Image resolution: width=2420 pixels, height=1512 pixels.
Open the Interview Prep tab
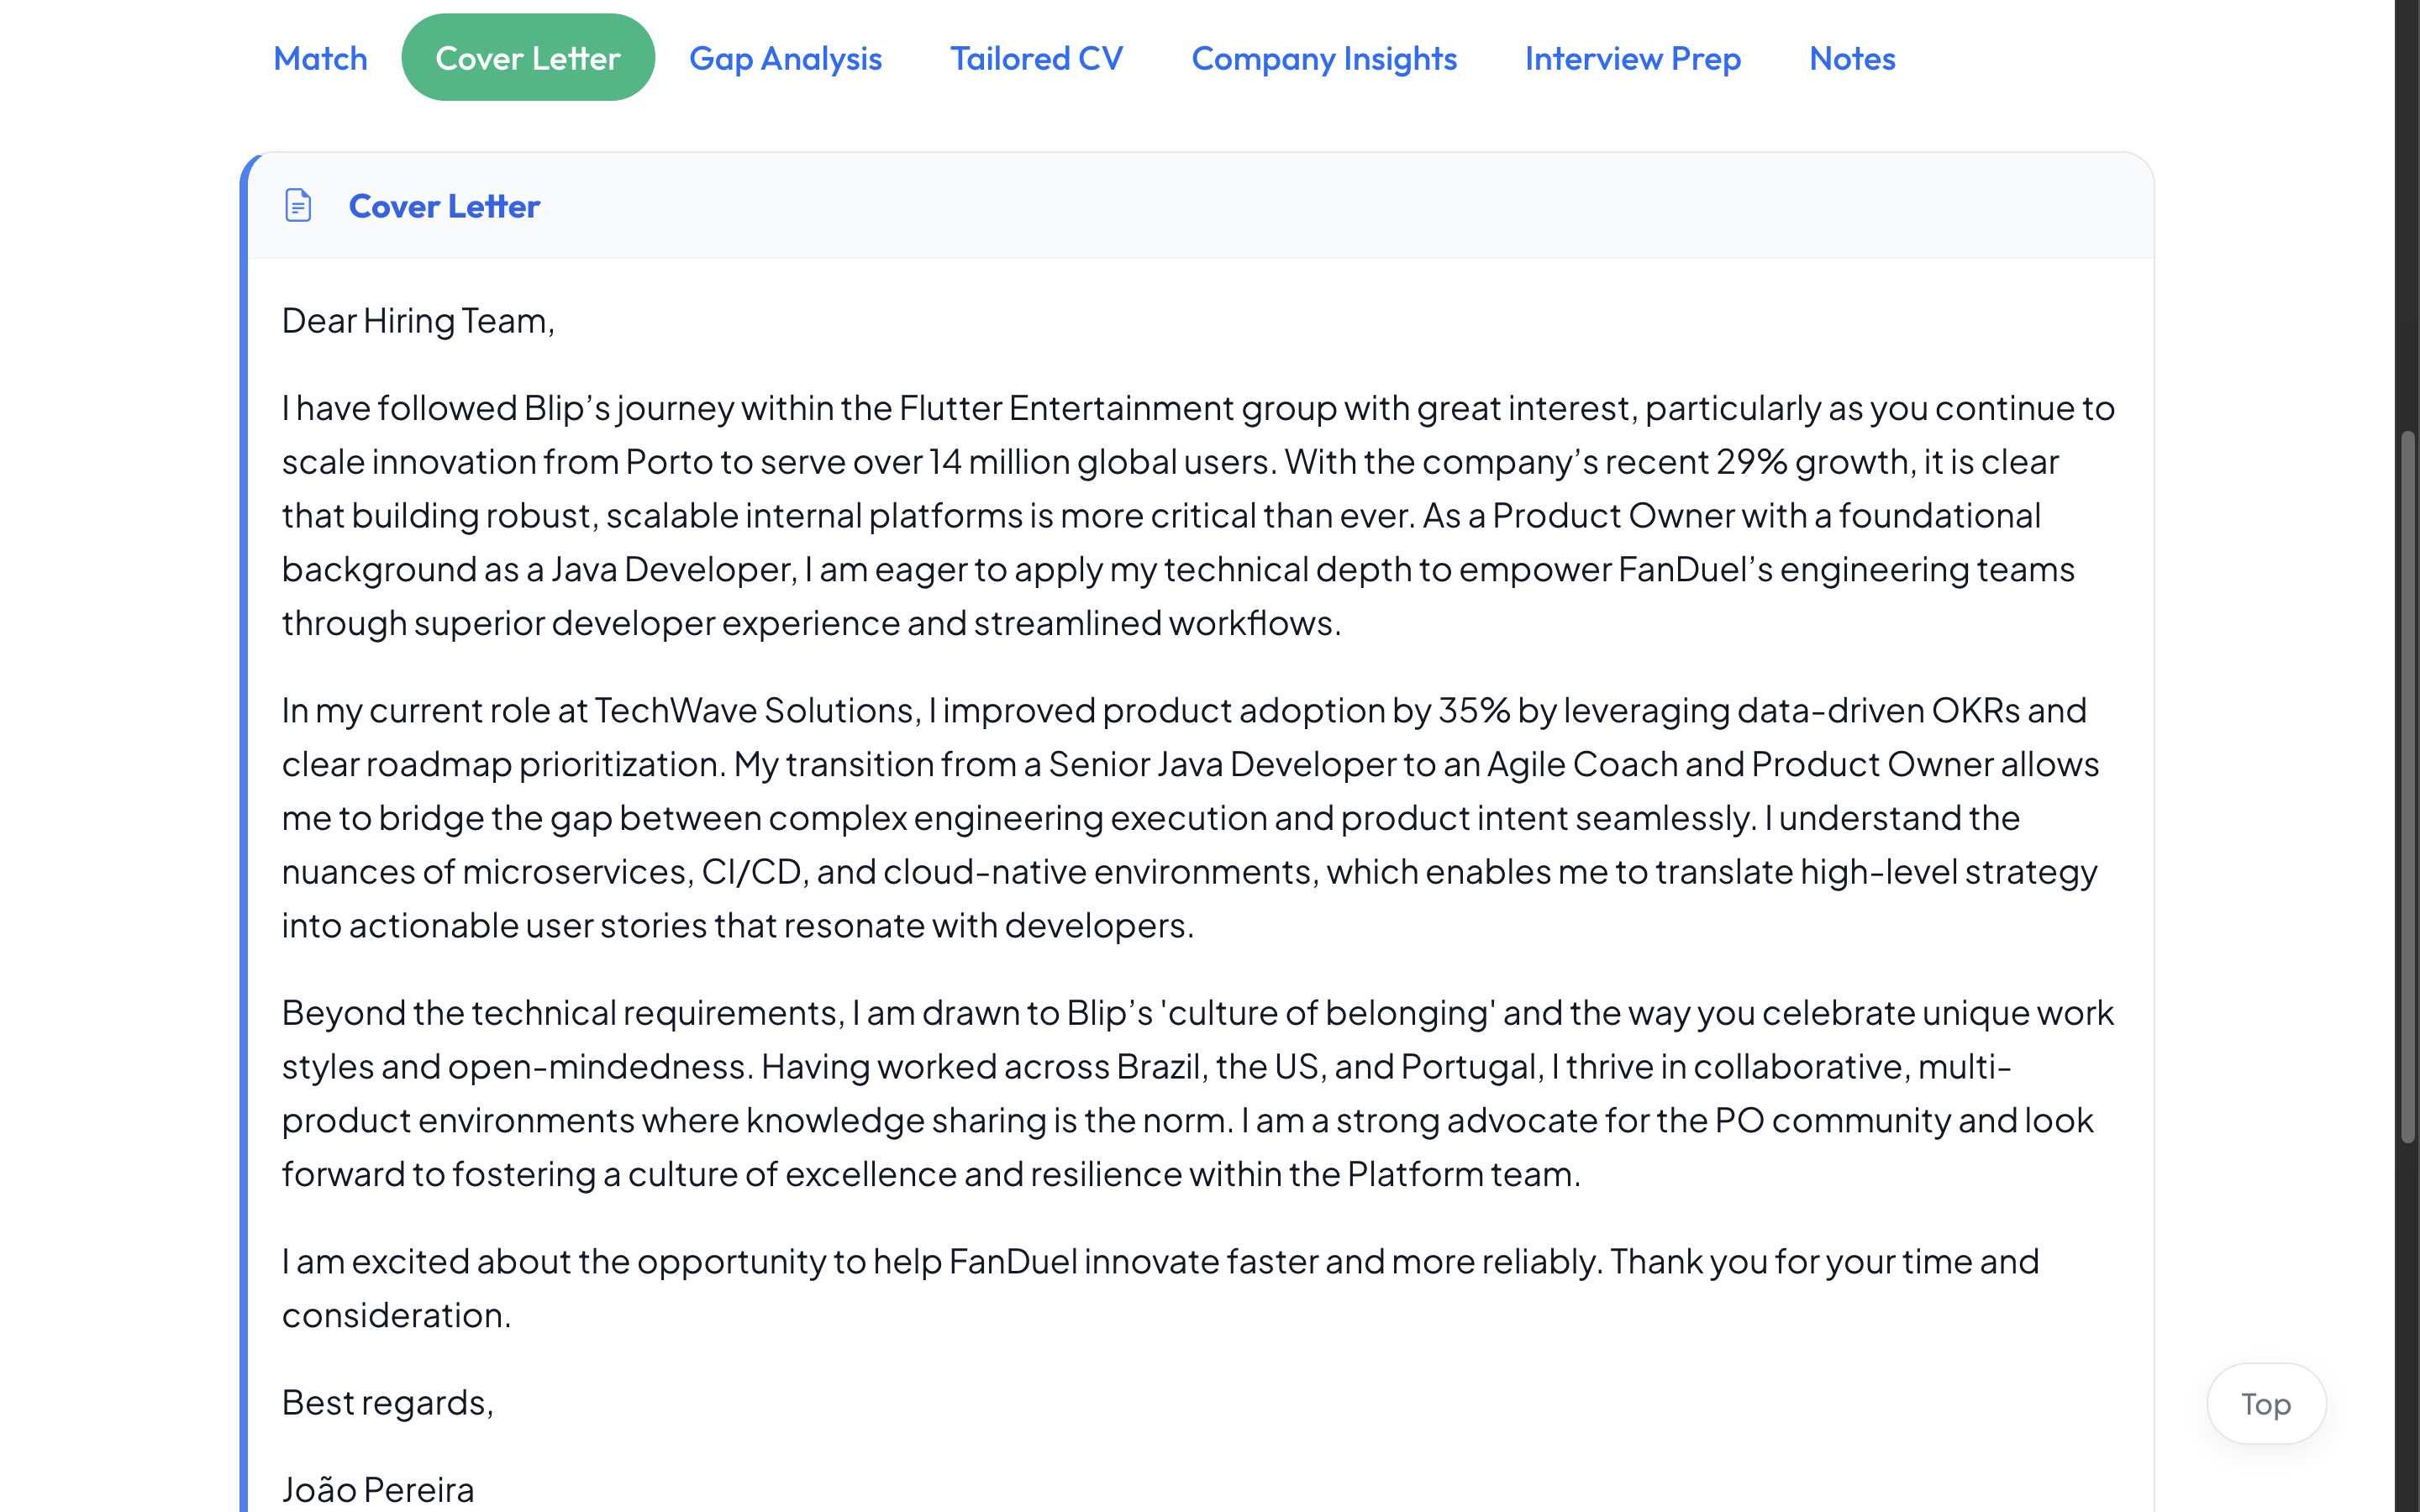(1632, 58)
